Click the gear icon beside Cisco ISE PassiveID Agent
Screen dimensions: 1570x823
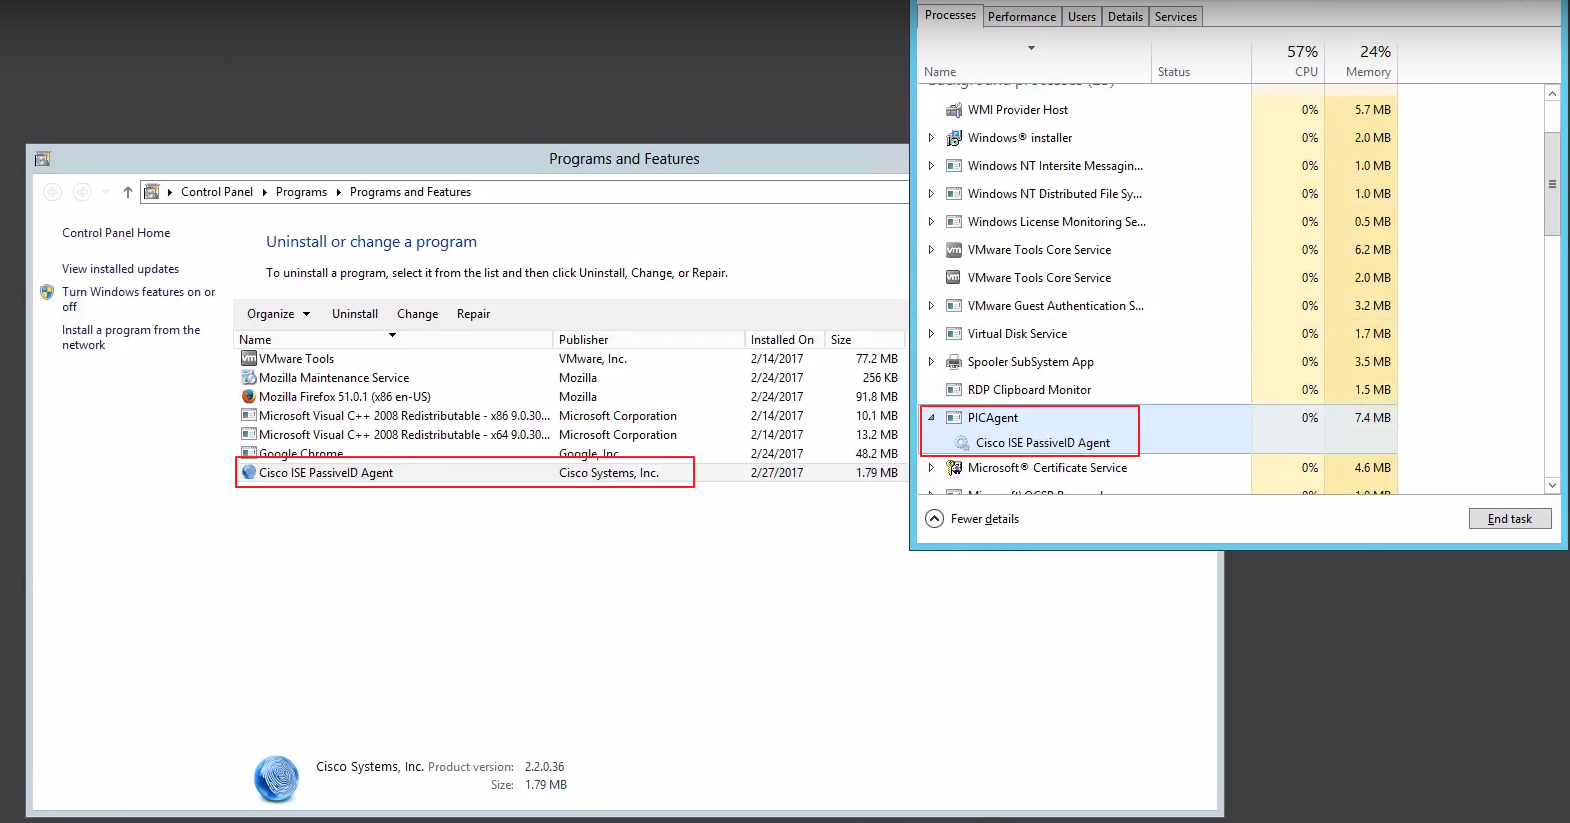click(962, 443)
